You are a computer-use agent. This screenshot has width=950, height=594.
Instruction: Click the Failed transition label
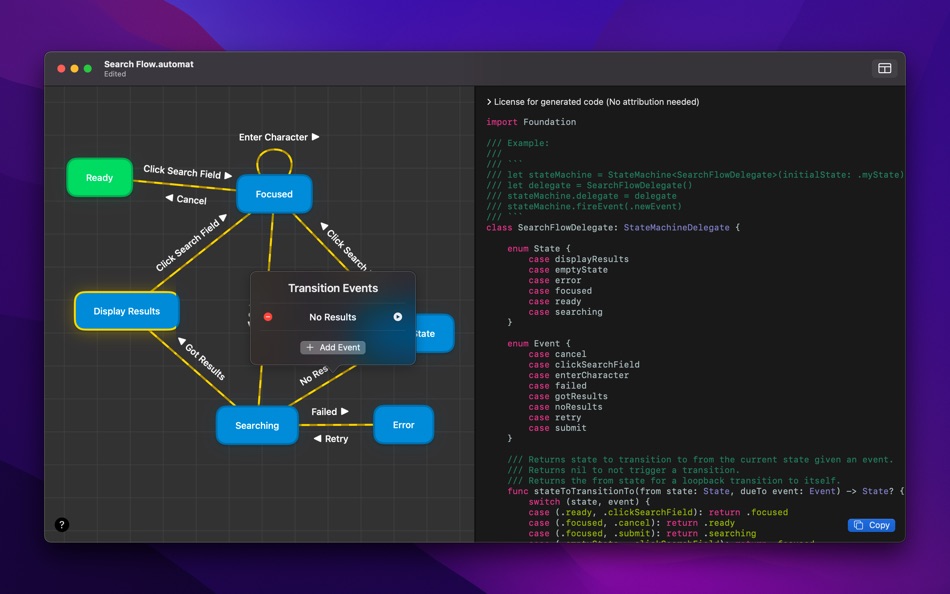coord(330,412)
